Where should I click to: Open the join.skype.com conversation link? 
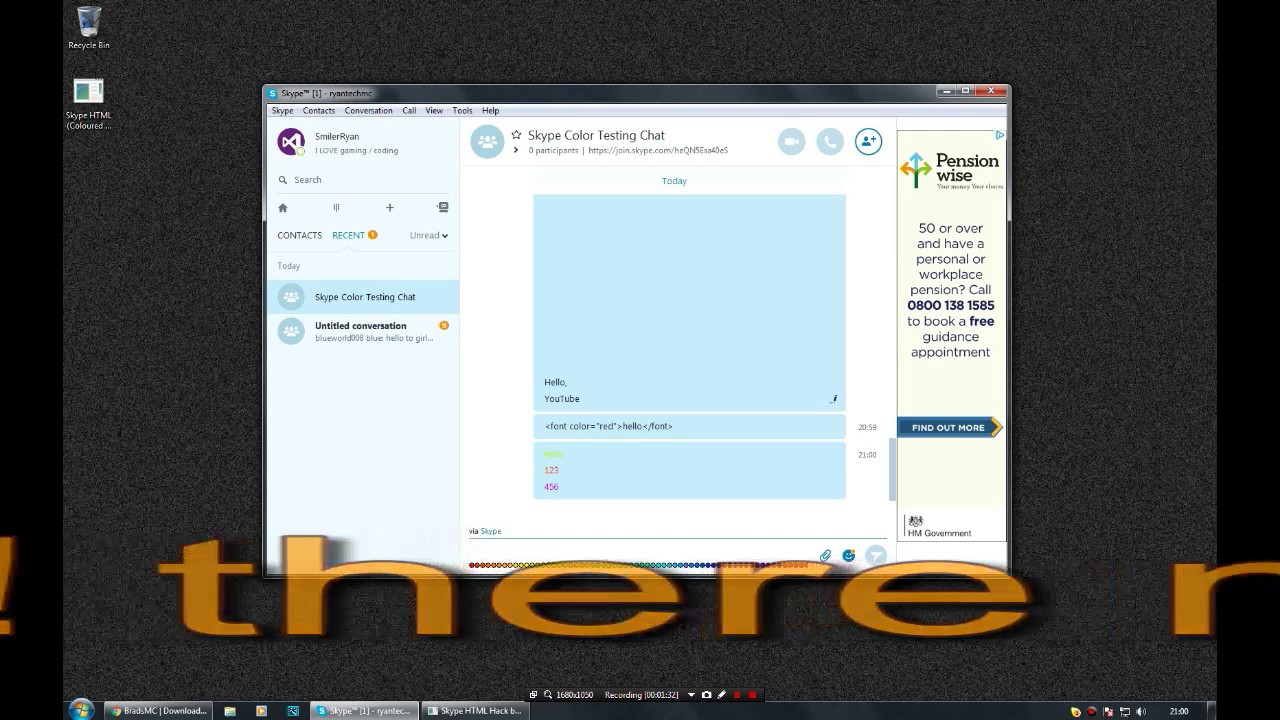point(658,151)
